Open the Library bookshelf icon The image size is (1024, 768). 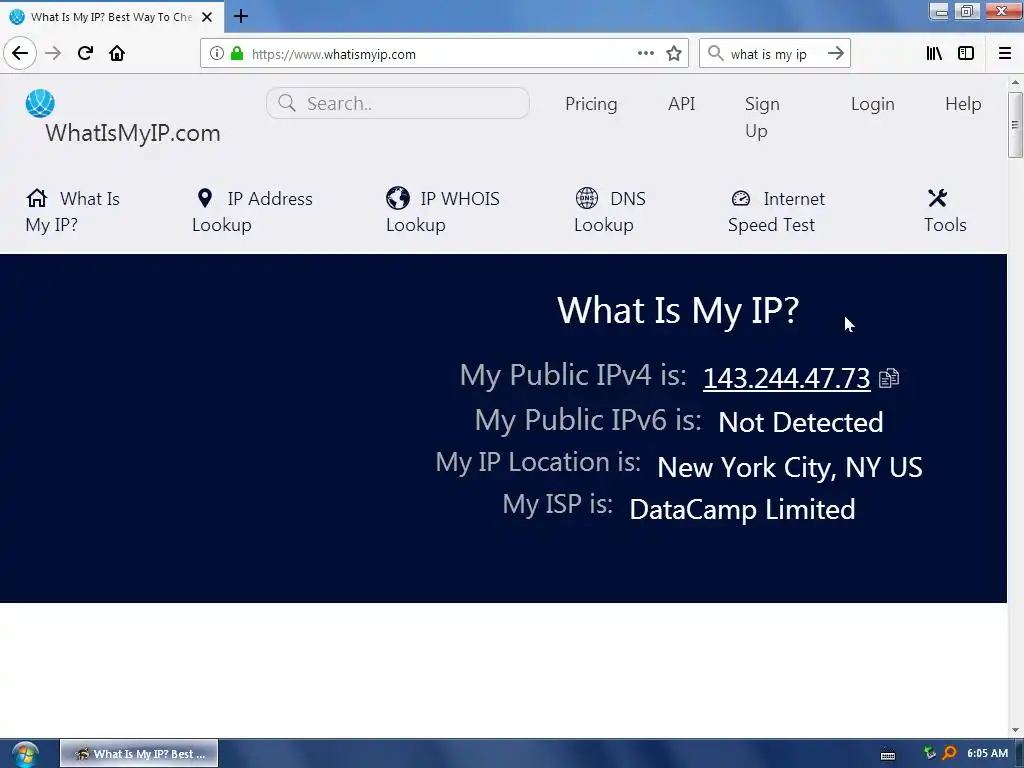[x=934, y=54]
